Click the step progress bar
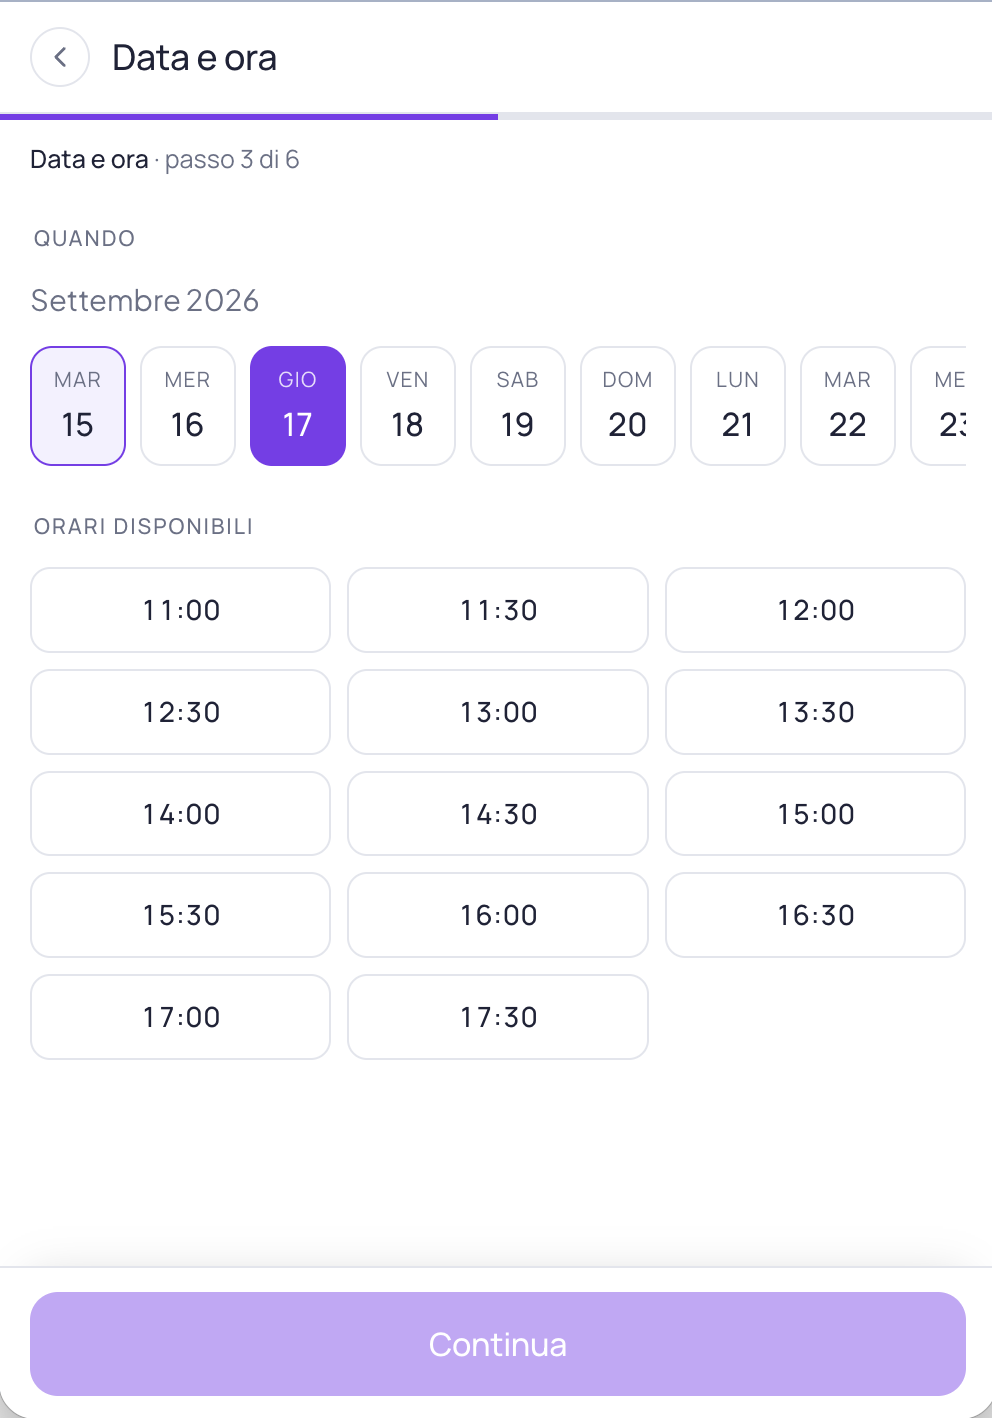This screenshot has width=992, height=1418. pyautogui.click(x=496, y=116)
